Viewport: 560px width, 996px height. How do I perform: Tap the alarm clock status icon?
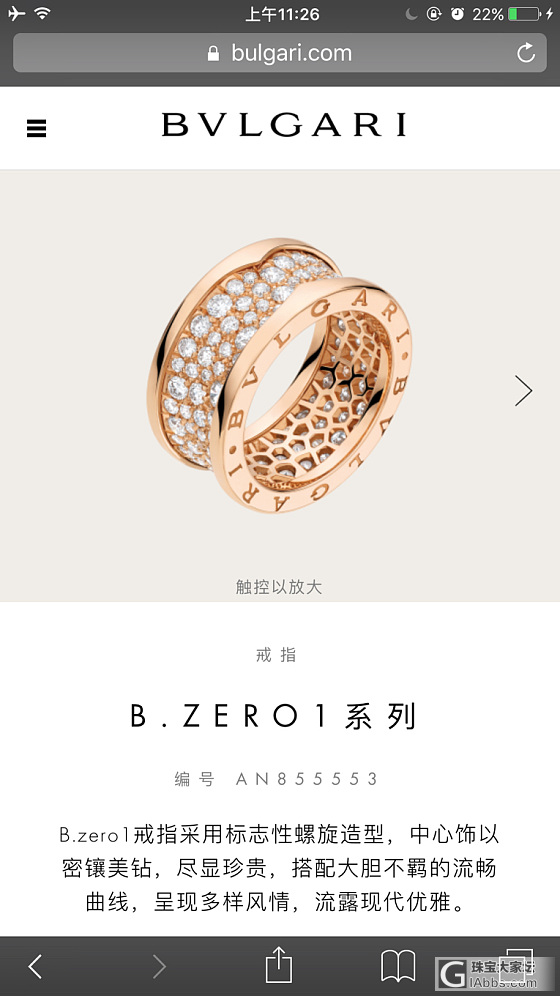457,13
